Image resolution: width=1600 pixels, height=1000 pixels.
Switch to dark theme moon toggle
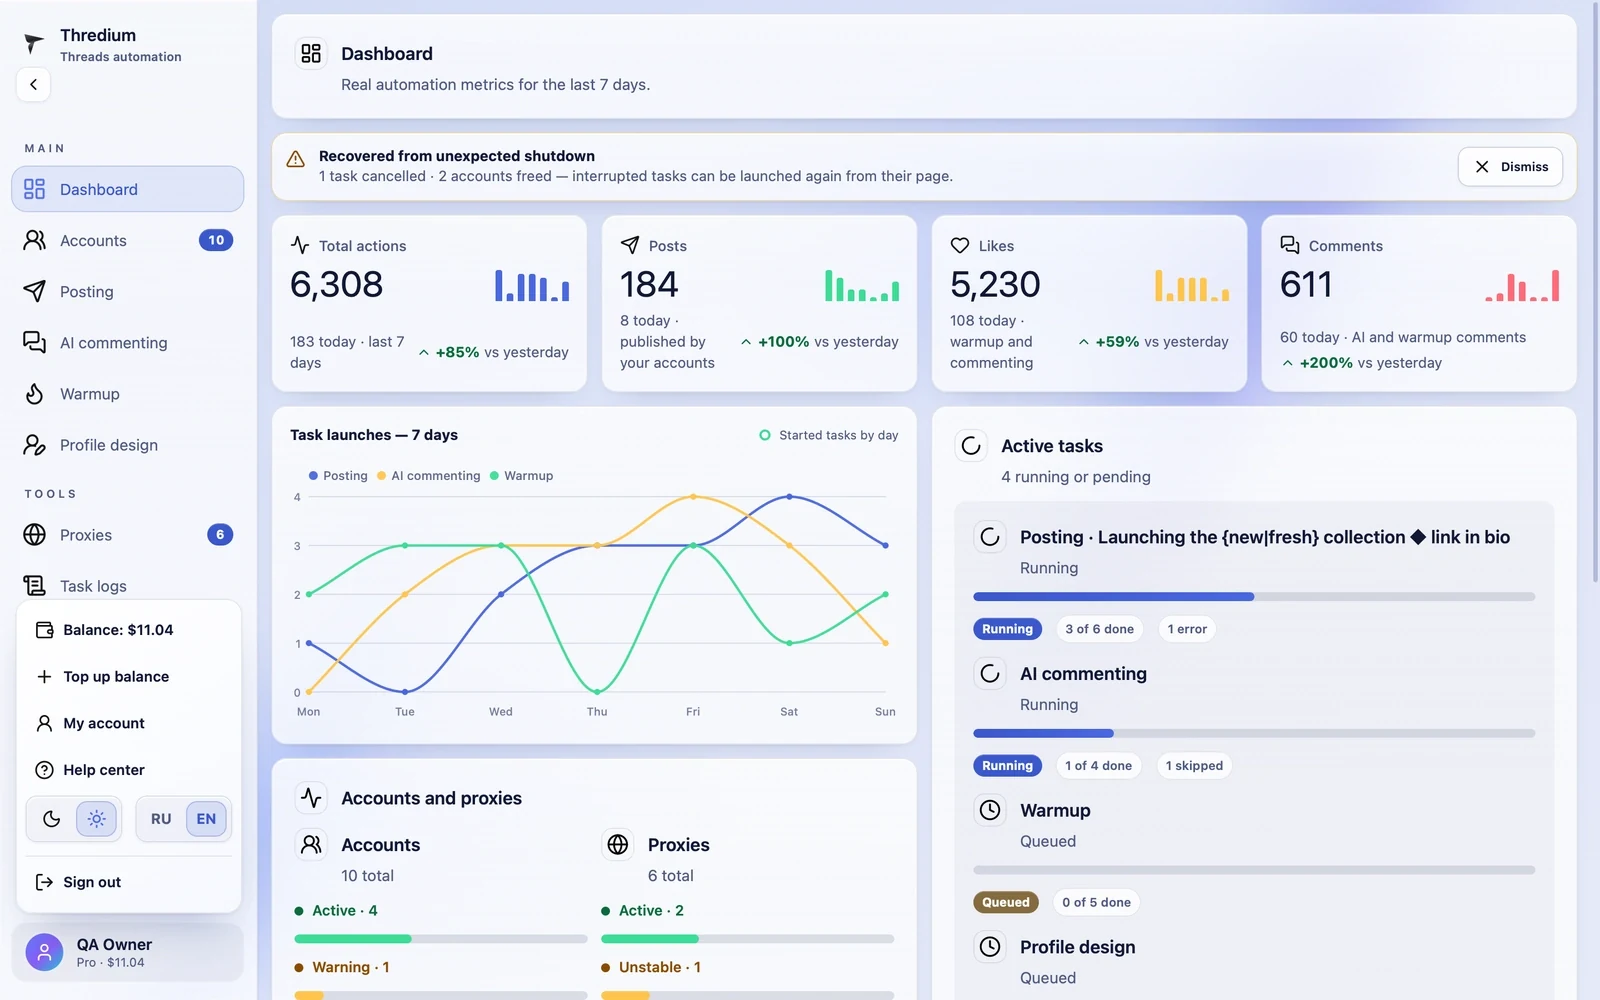pos(52,819)
